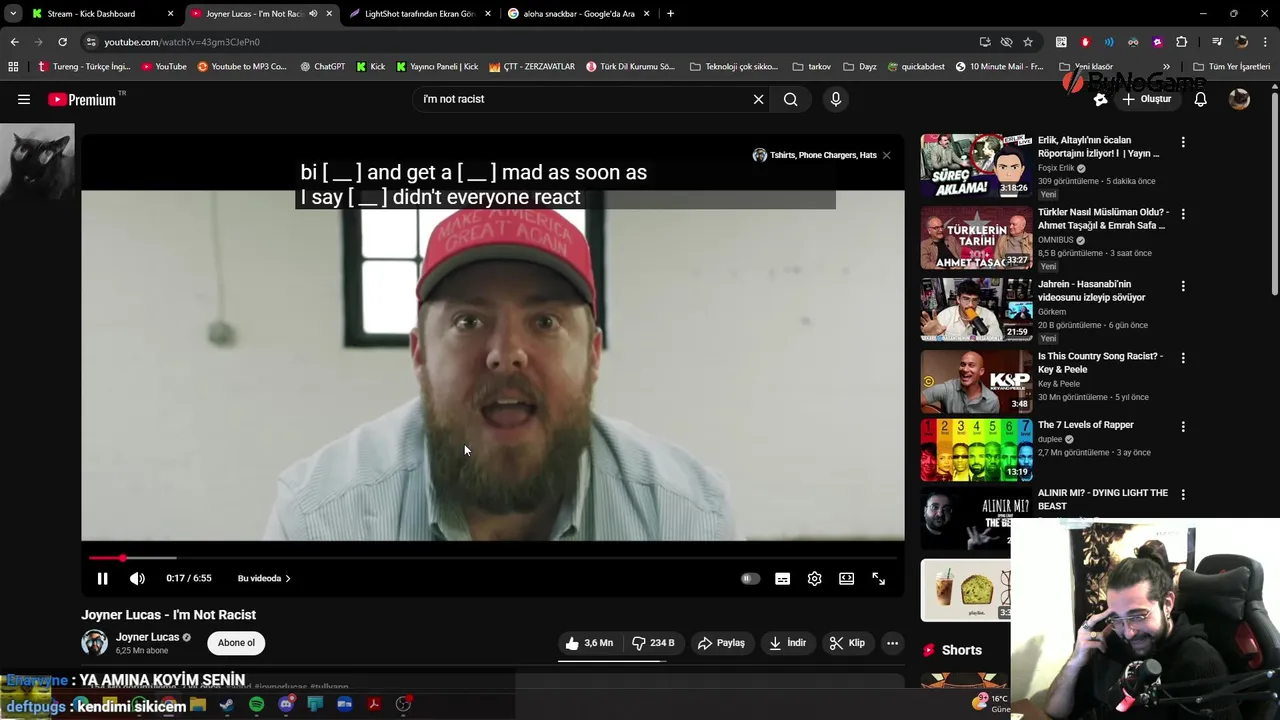The height and width of the screenshot is (720, 1280).
Task: Open options for 'Jahrein - Hasanabi'nin' video
Action: pos(1183,286)
